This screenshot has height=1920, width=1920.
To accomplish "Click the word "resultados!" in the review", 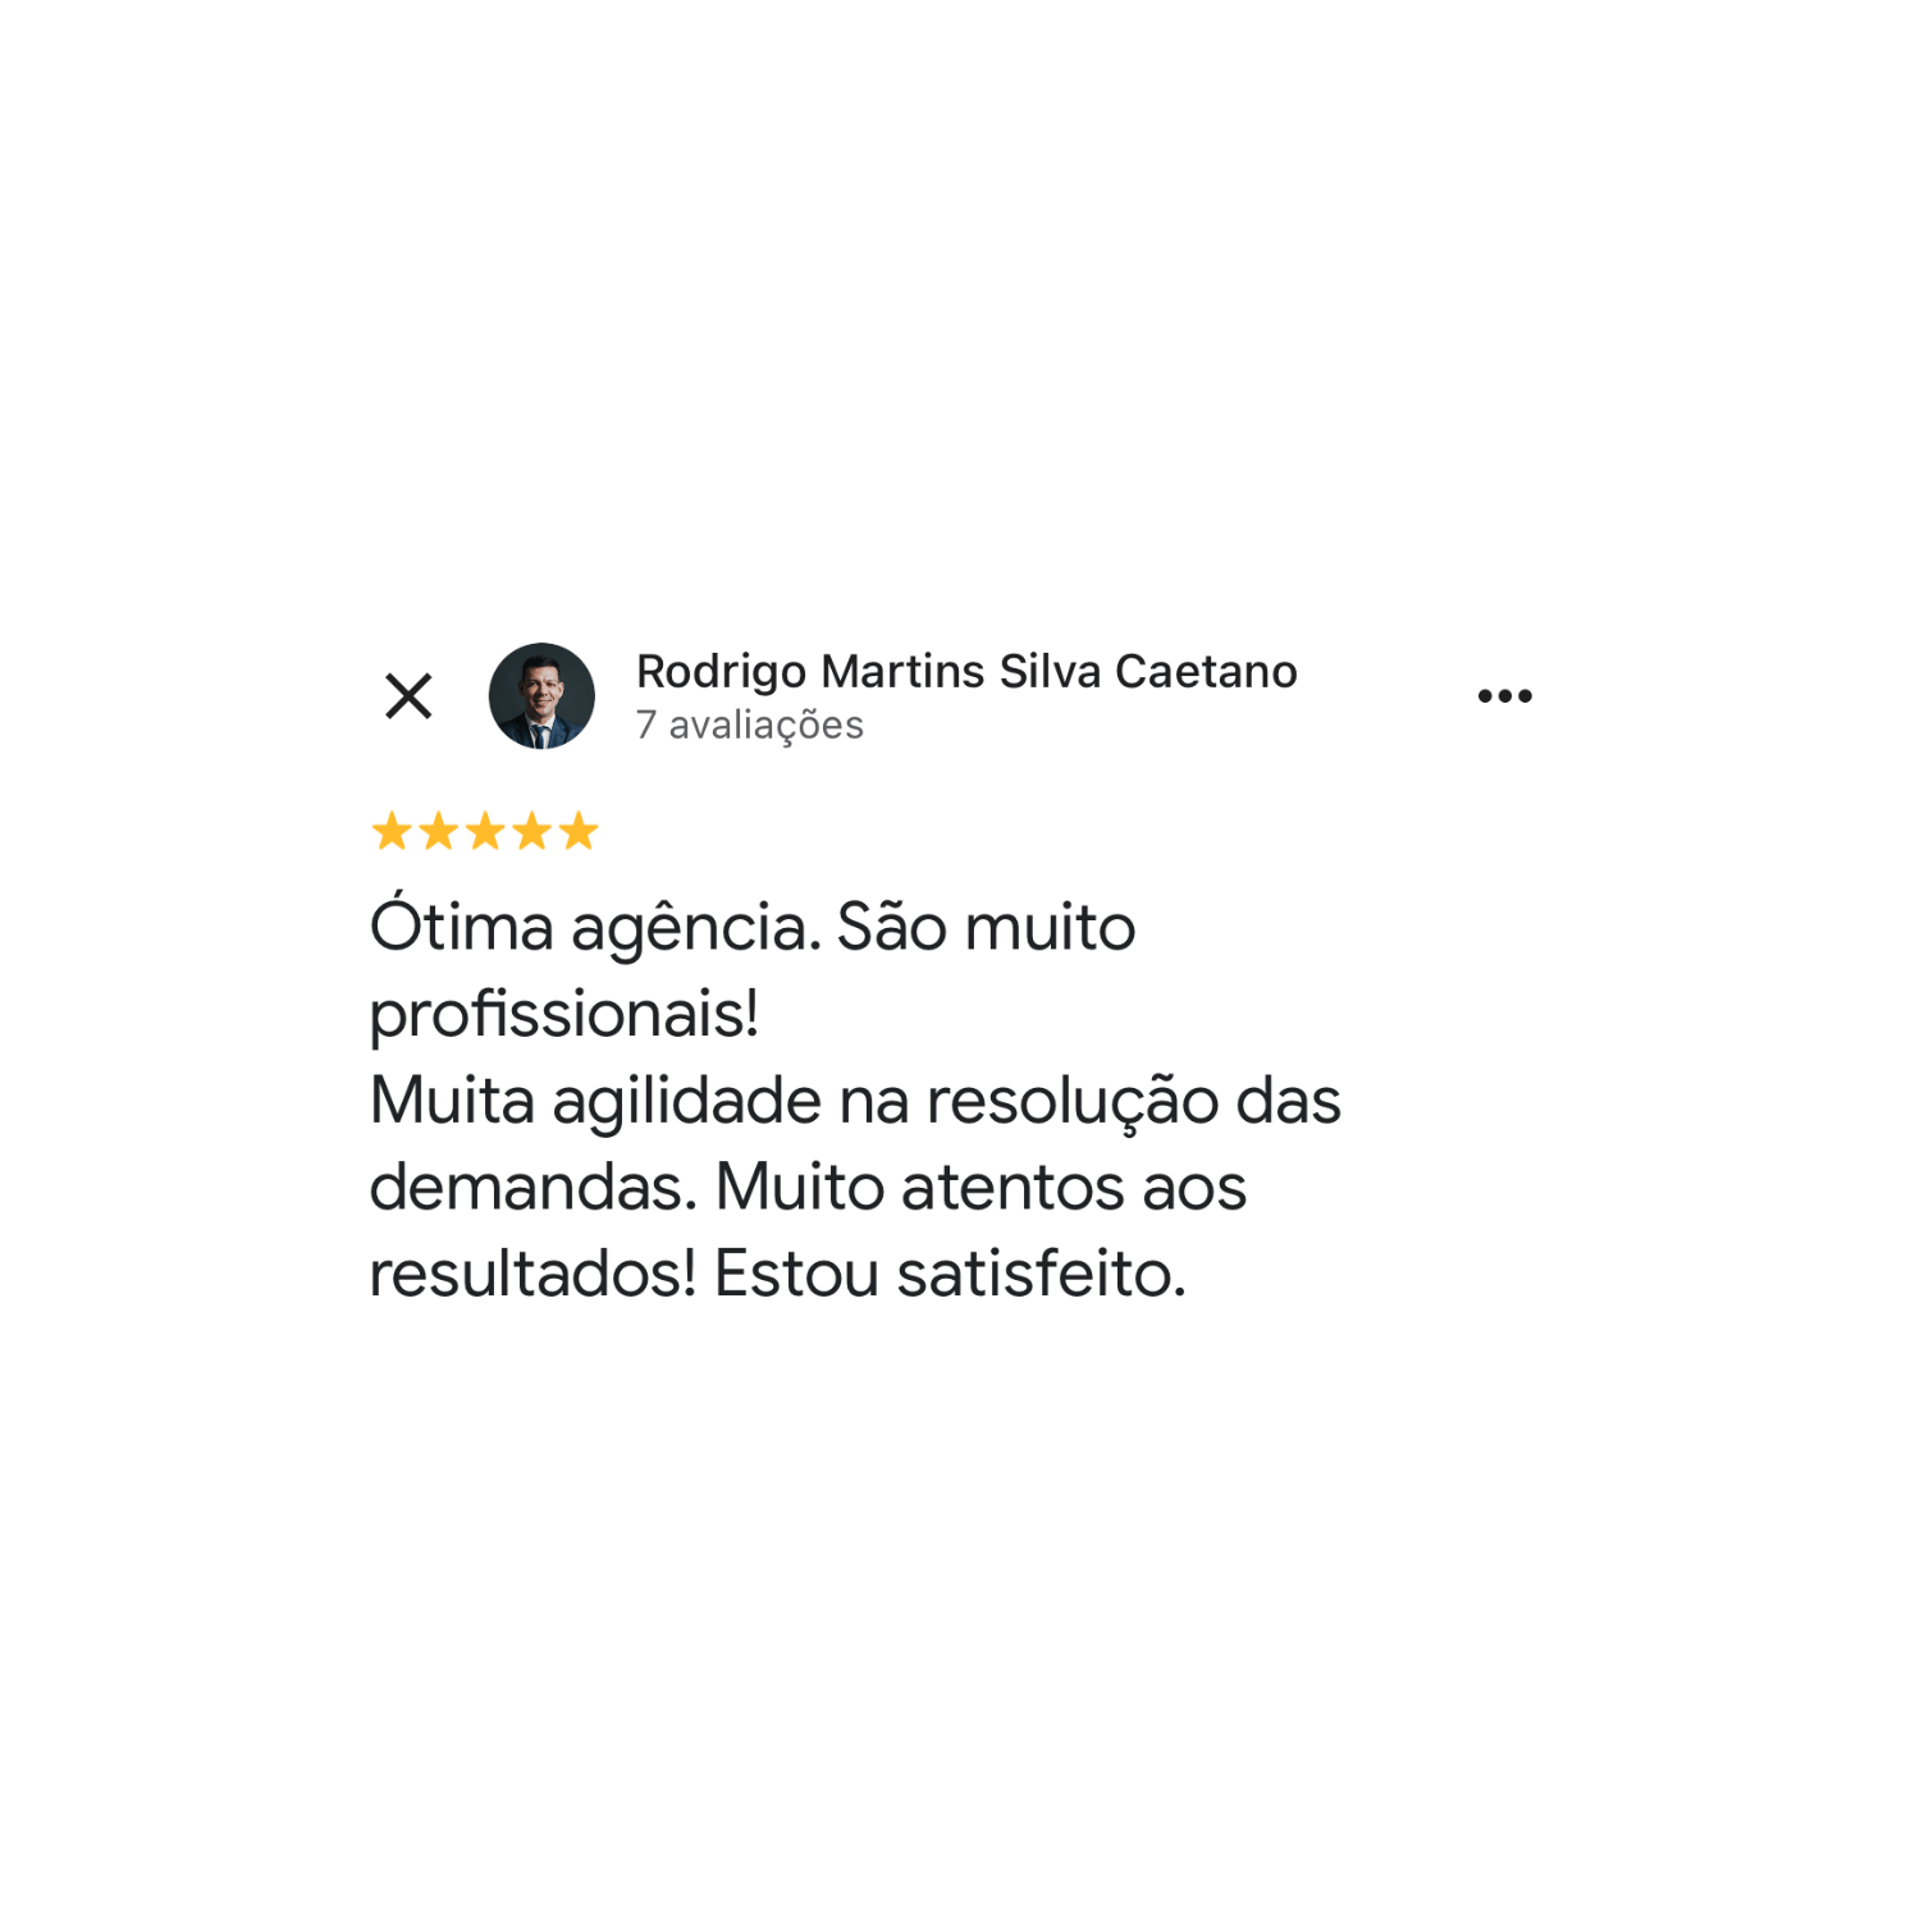I will pos(532,1274).
